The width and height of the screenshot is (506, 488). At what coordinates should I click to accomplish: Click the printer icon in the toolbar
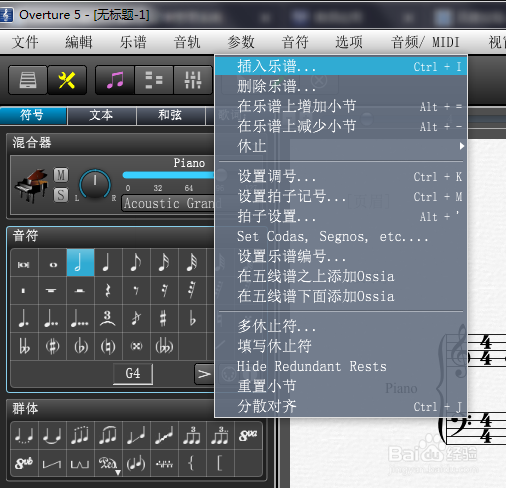pos(28,80)
